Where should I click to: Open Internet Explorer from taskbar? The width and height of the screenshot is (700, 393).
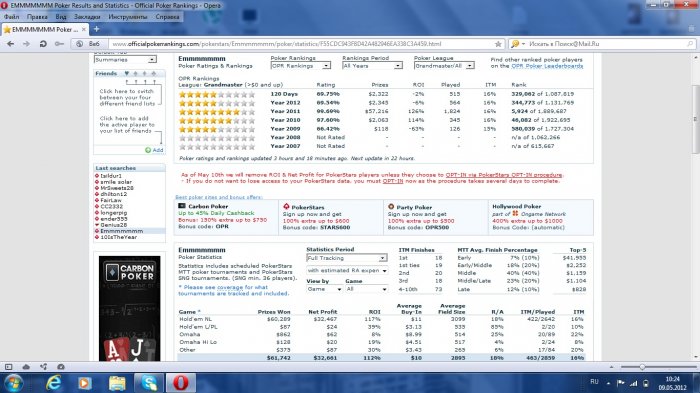tap(54, 383)
